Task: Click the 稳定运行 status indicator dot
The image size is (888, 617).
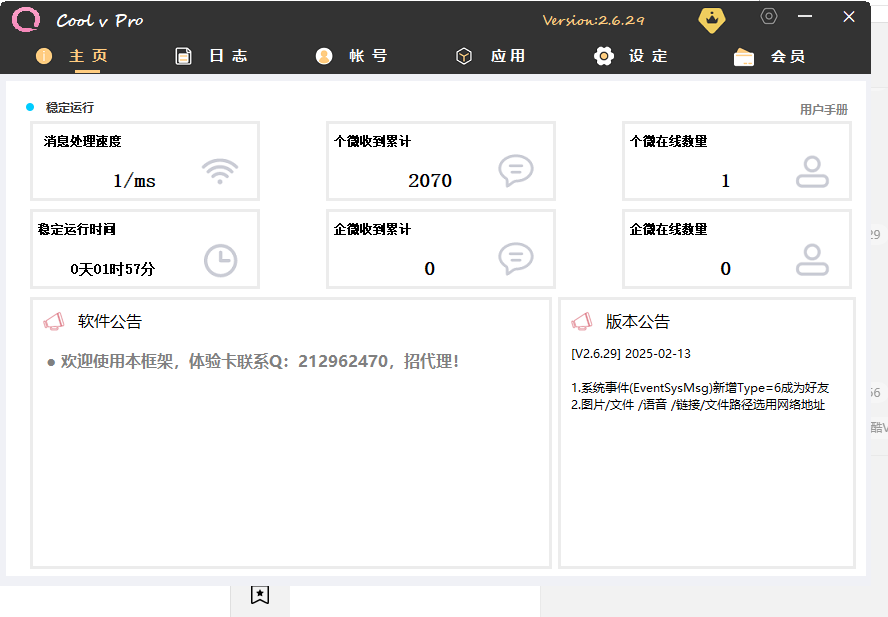Action: [30, 107]
